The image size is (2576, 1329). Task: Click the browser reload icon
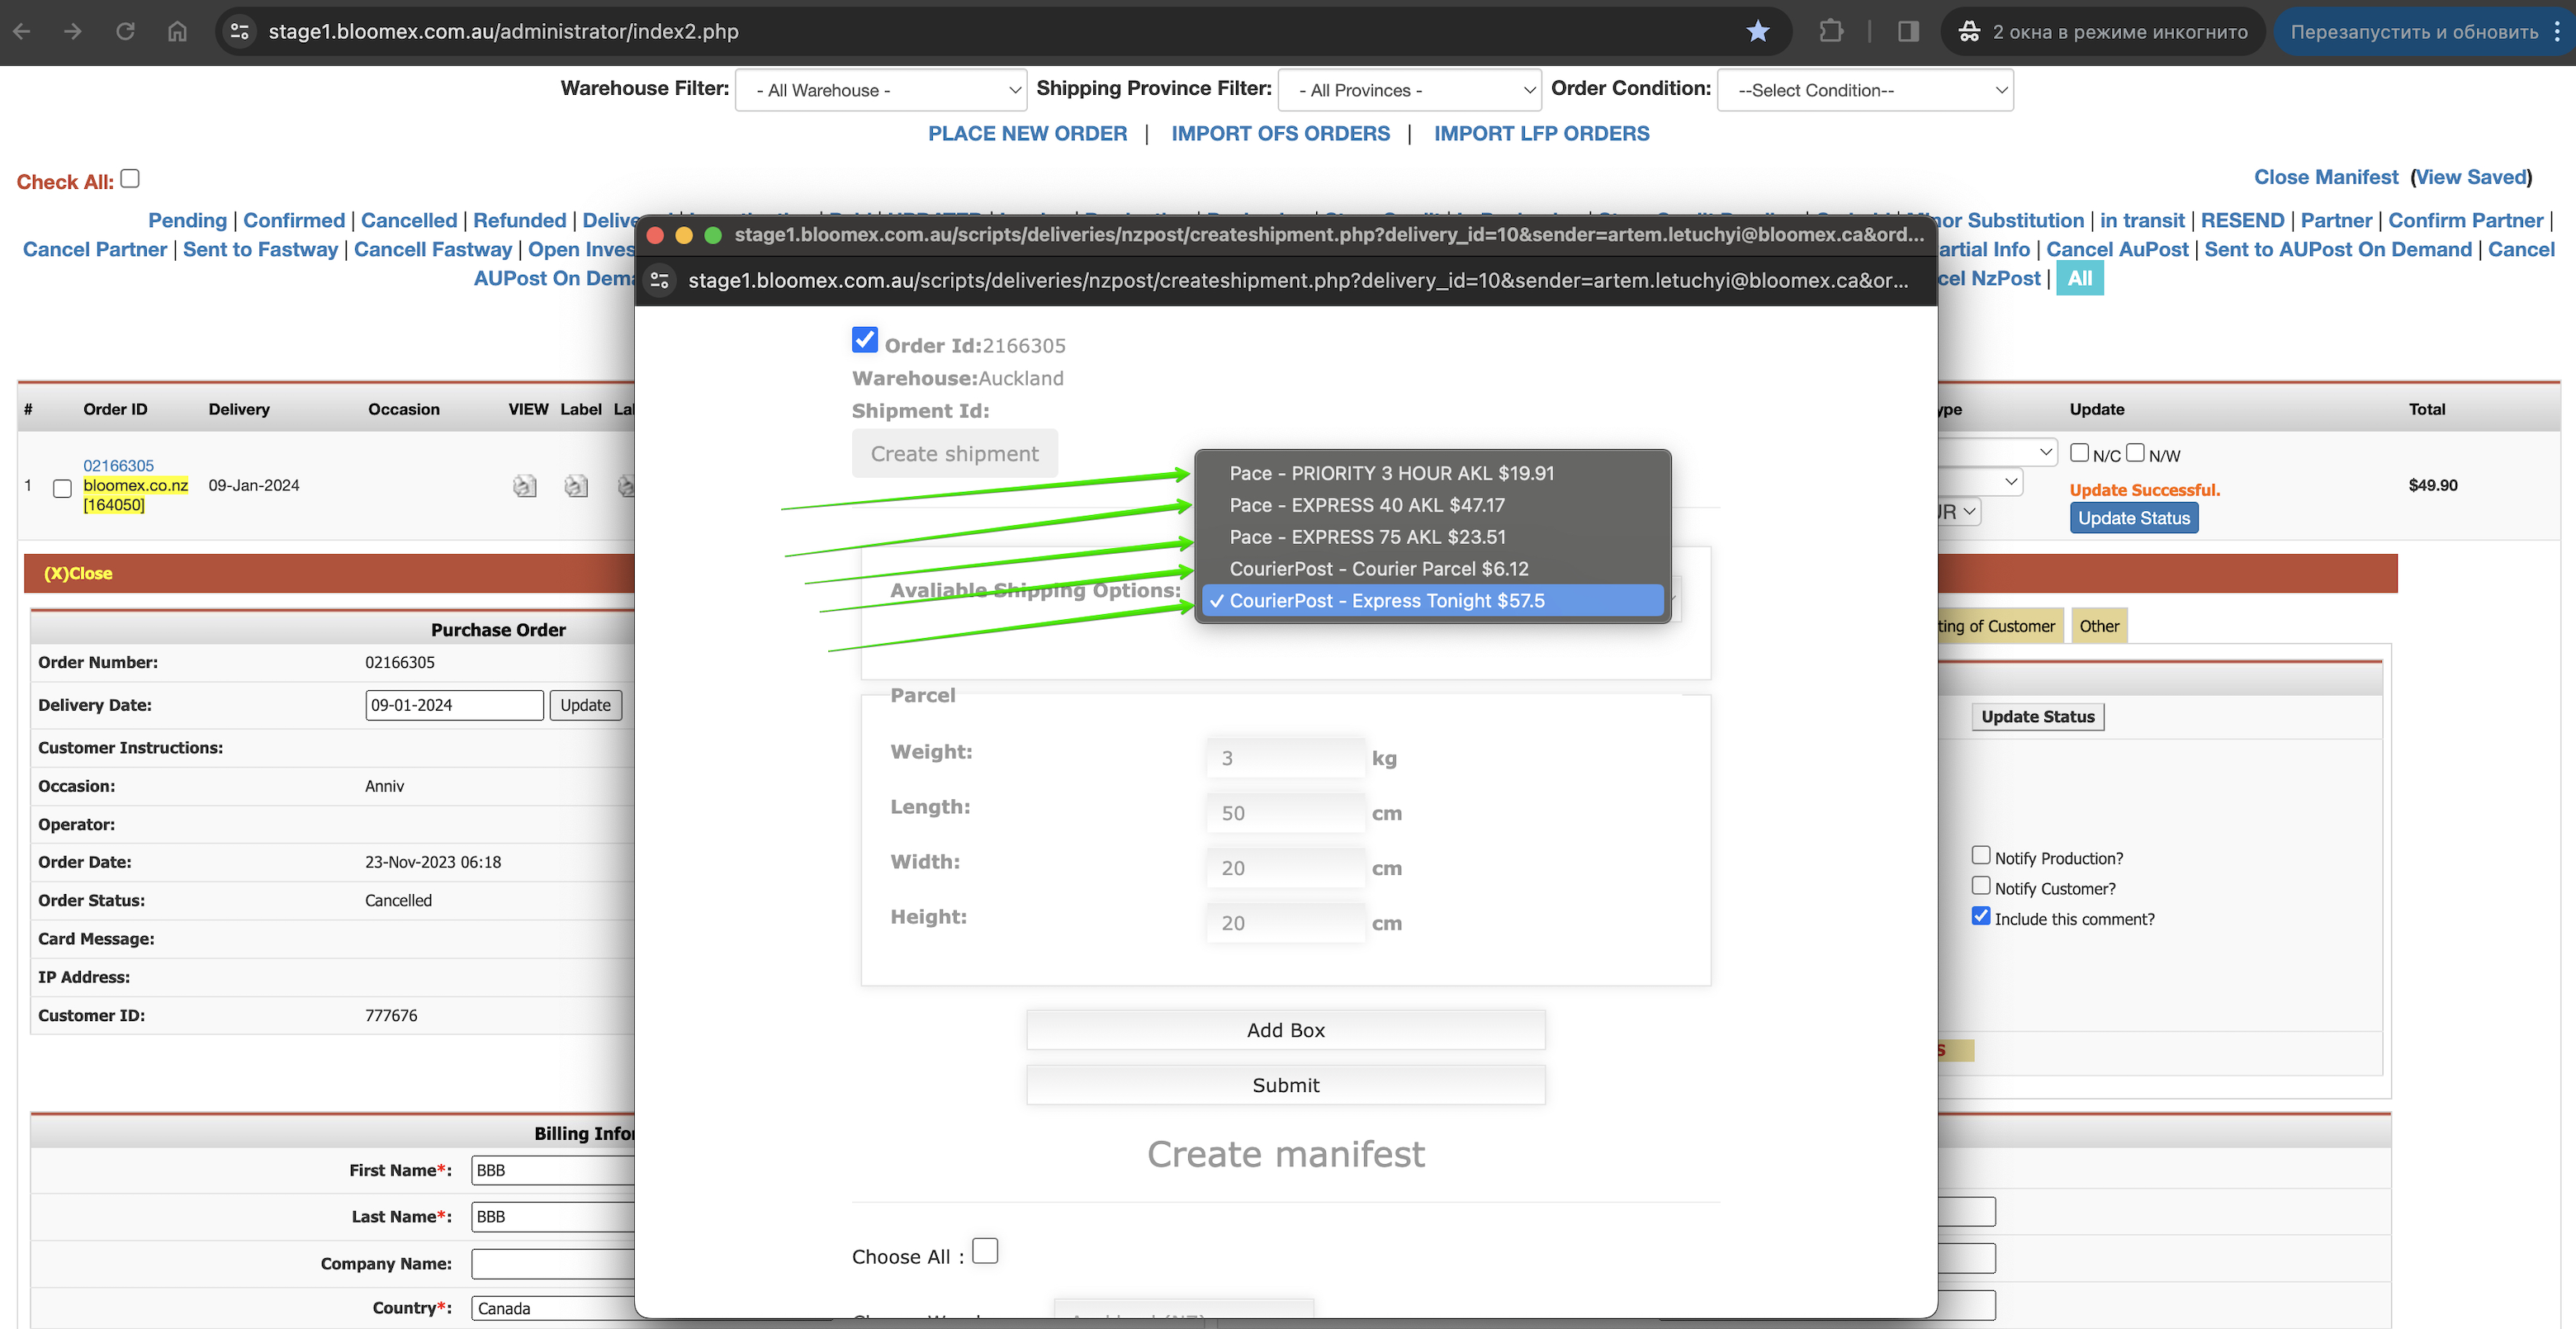tap(125, 31)
